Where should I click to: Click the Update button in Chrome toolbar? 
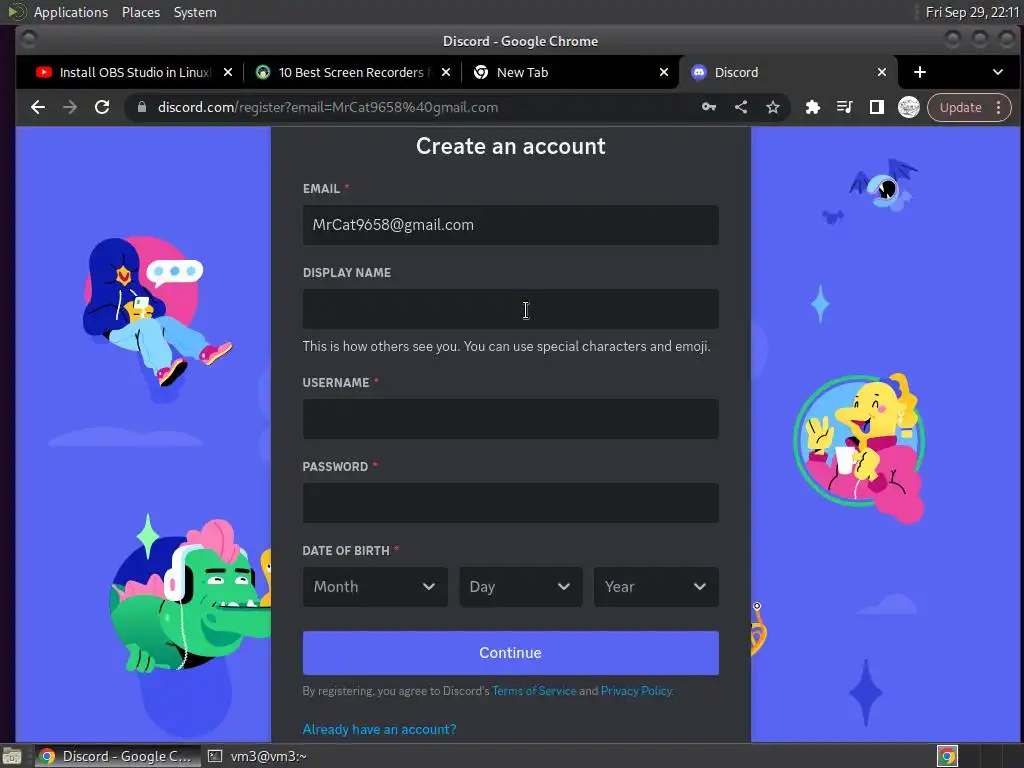960,107
